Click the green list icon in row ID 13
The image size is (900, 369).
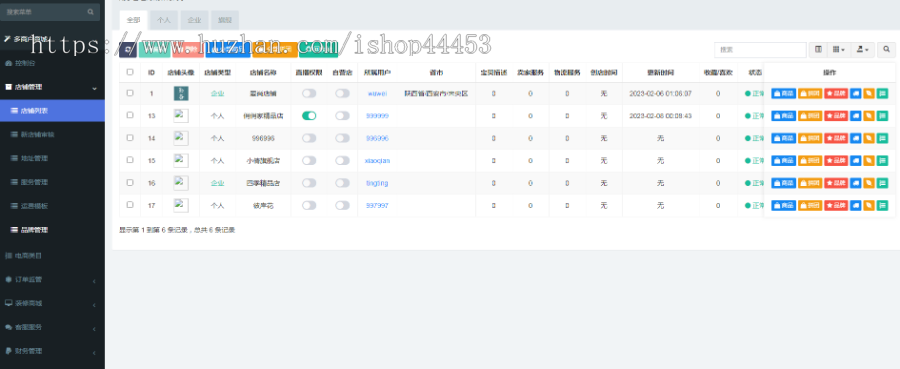[x=882, y=116]
